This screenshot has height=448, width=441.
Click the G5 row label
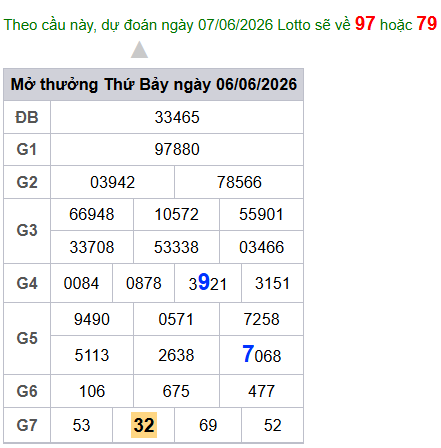tap(27, 338)
